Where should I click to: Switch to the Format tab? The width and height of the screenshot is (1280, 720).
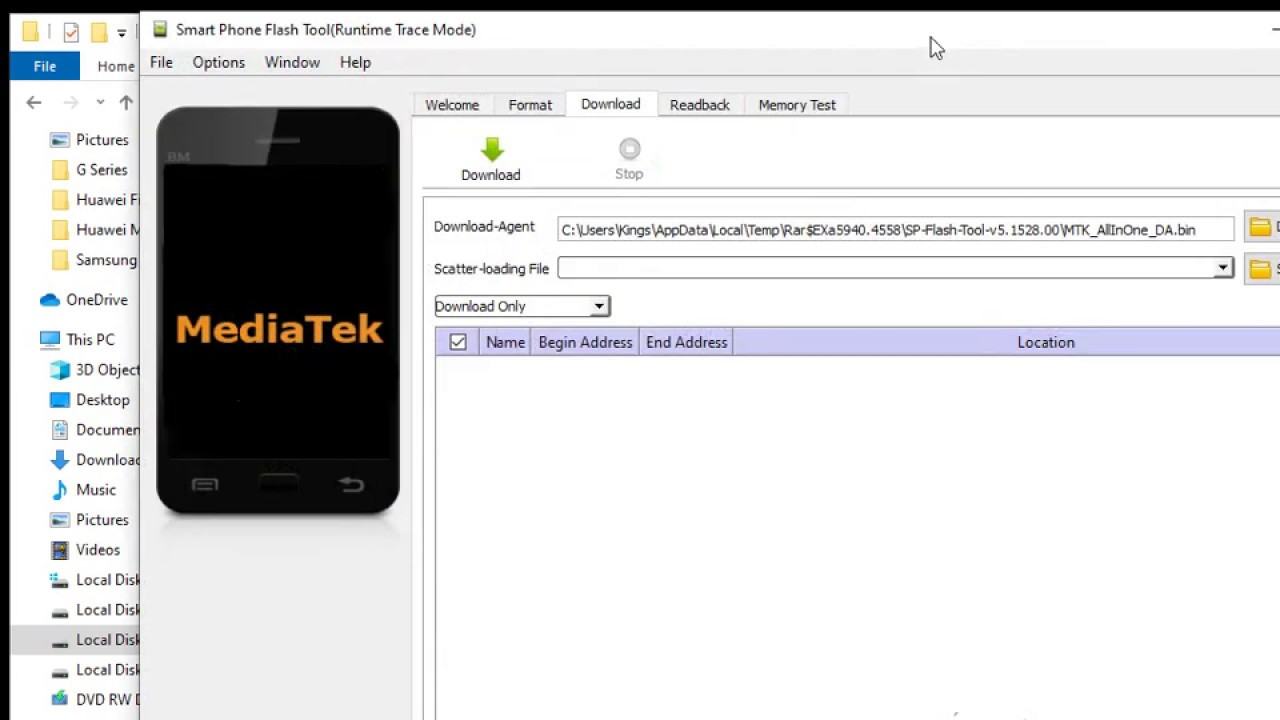[530, 105]
